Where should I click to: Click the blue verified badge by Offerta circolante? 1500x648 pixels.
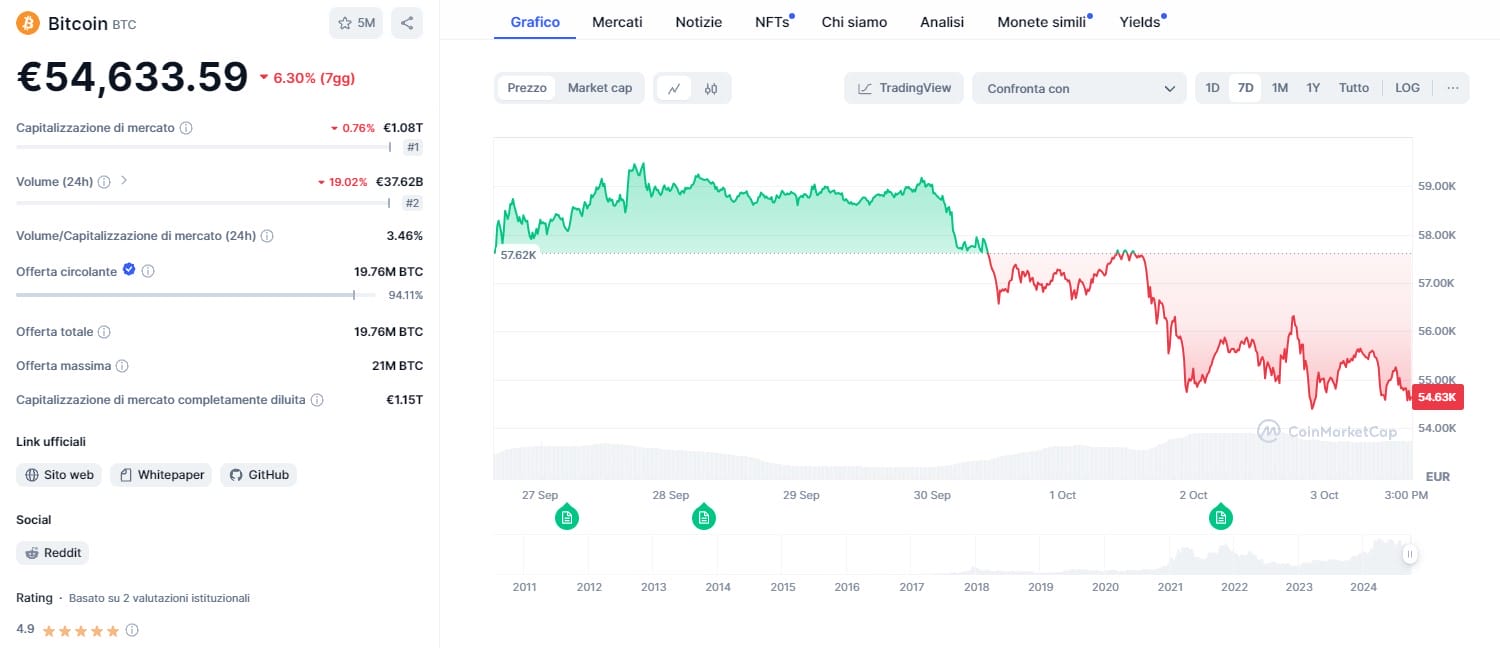point(129,270)
